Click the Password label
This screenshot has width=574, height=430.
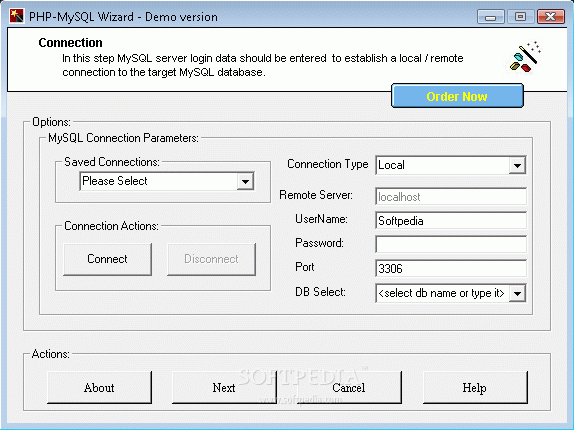(319, 243)
